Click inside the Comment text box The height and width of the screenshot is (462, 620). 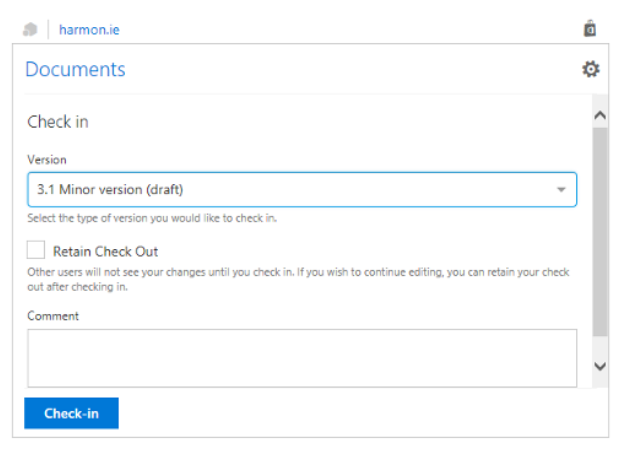[301, 357]
